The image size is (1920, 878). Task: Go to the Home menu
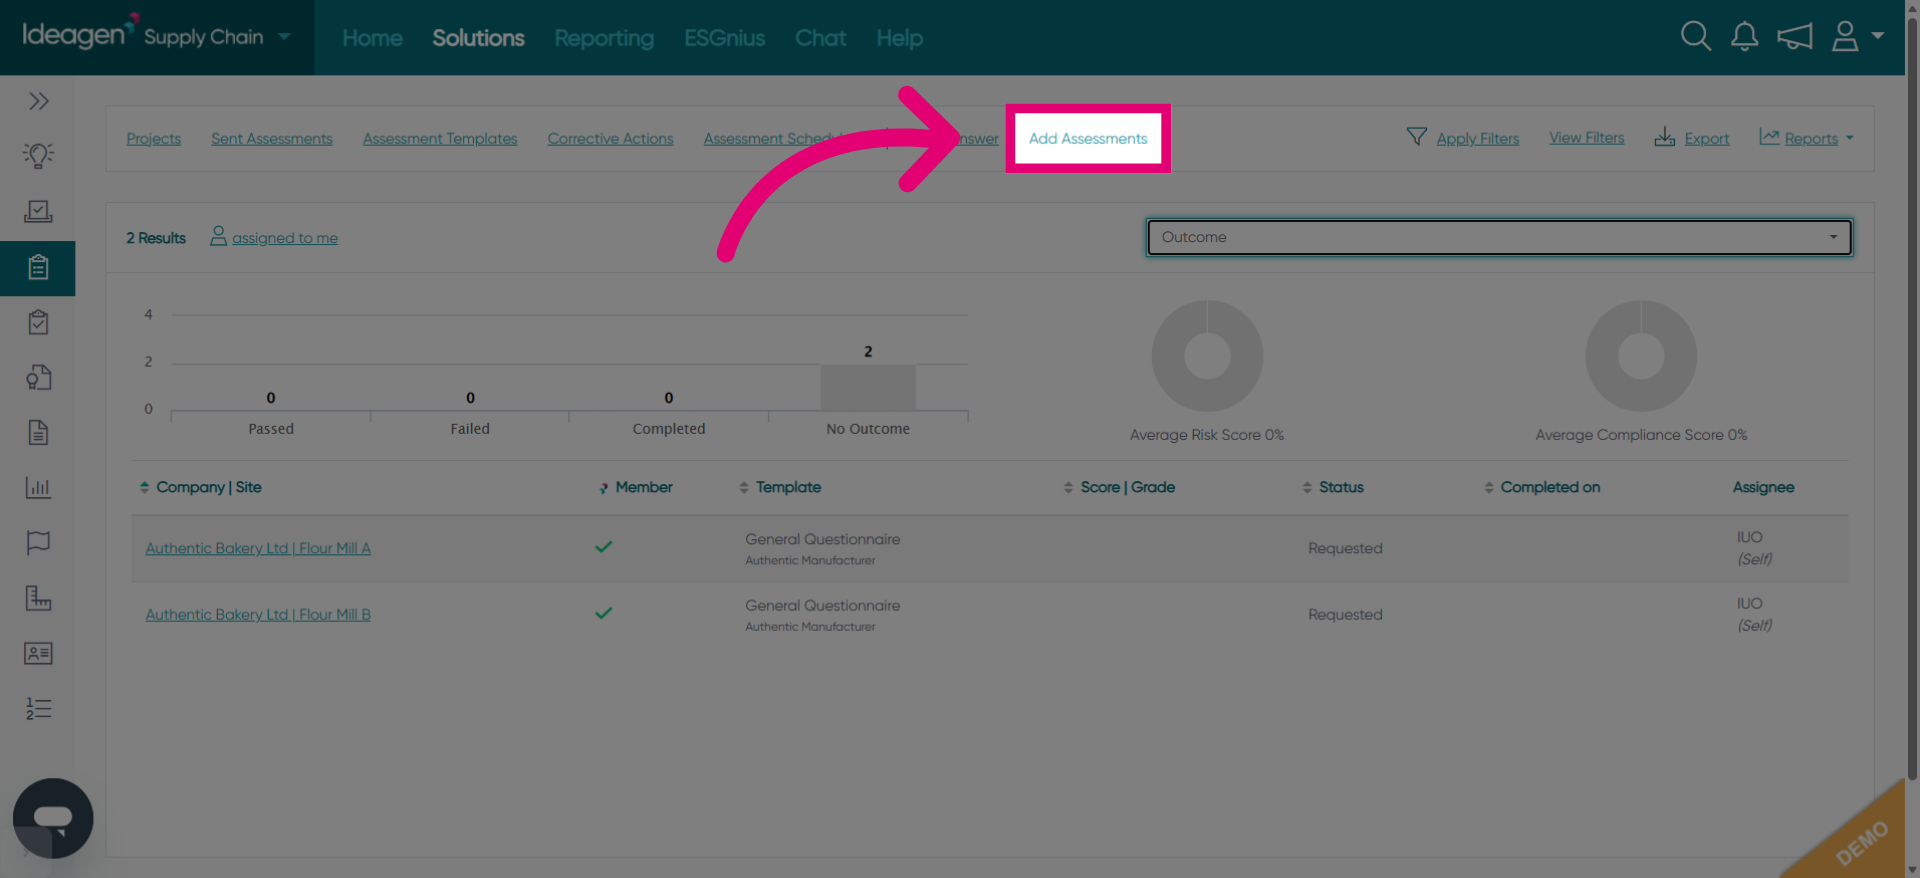coord(372,38)
